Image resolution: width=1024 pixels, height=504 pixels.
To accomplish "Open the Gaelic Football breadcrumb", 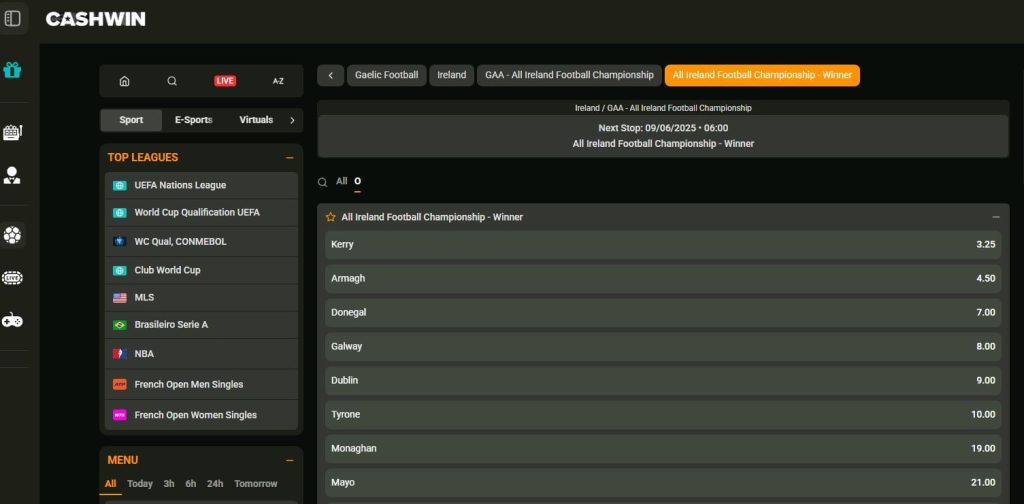I will [x=387, y=75].
